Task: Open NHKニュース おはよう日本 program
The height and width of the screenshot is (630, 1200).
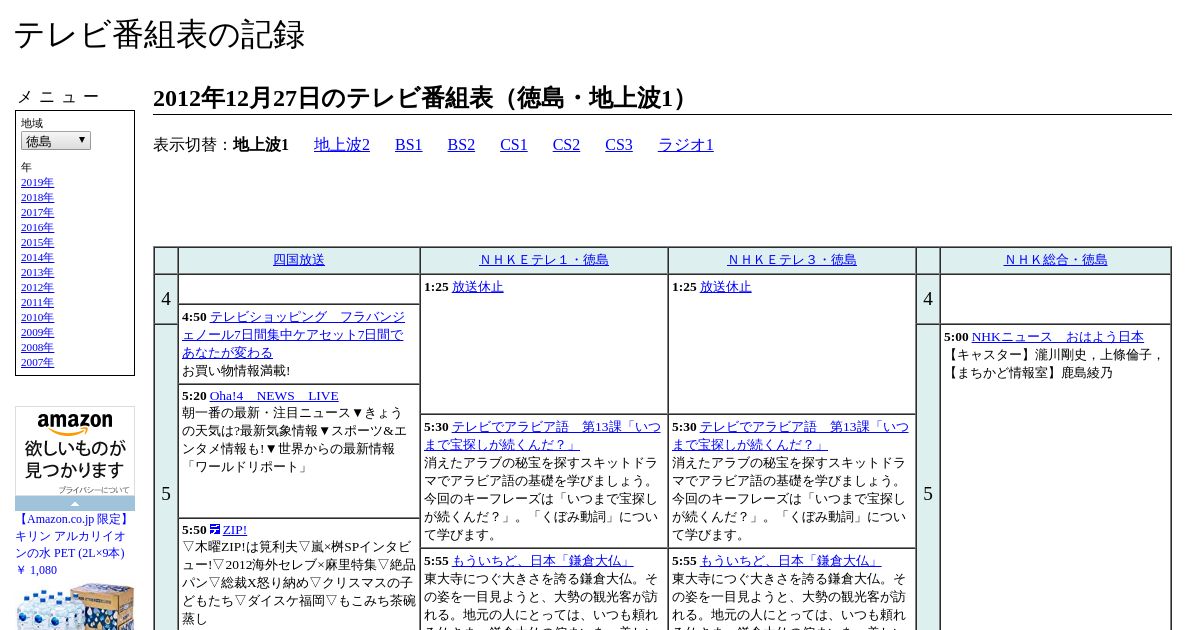Action: pyautogui.click(x=1058, y=337)
